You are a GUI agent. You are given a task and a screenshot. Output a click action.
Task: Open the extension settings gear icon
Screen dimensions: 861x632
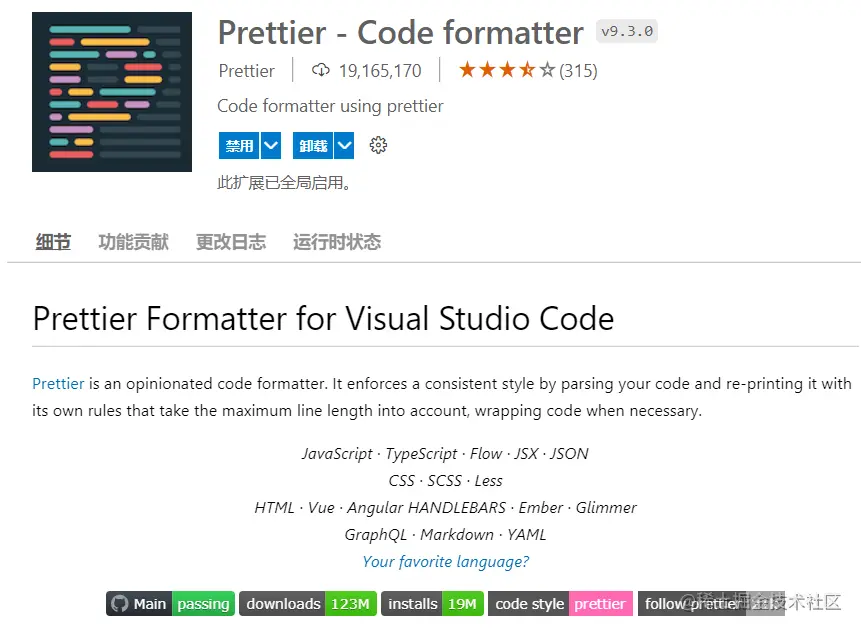[378, 145]
